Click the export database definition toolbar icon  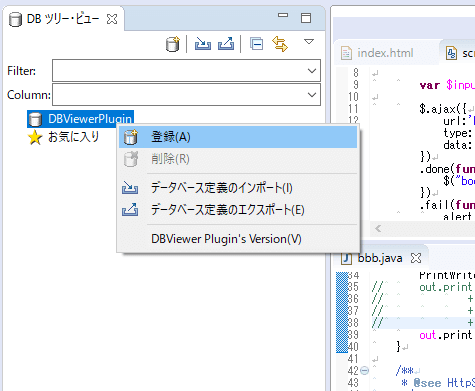click(226, 44)
